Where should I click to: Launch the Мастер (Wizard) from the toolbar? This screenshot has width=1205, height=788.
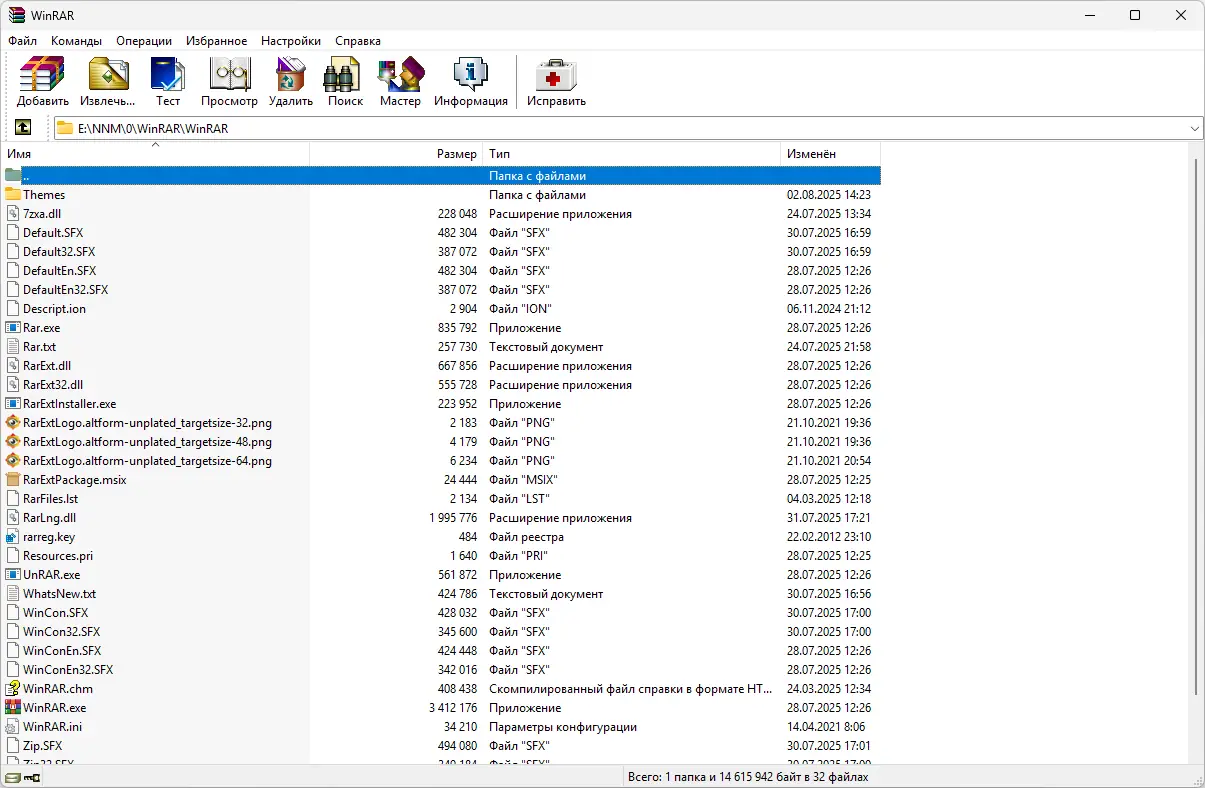[400, 80]
